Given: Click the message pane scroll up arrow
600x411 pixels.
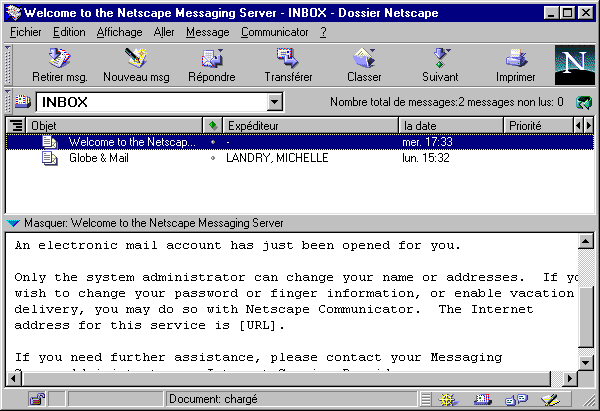Looking at the screenshot, I should pos(586,241).
